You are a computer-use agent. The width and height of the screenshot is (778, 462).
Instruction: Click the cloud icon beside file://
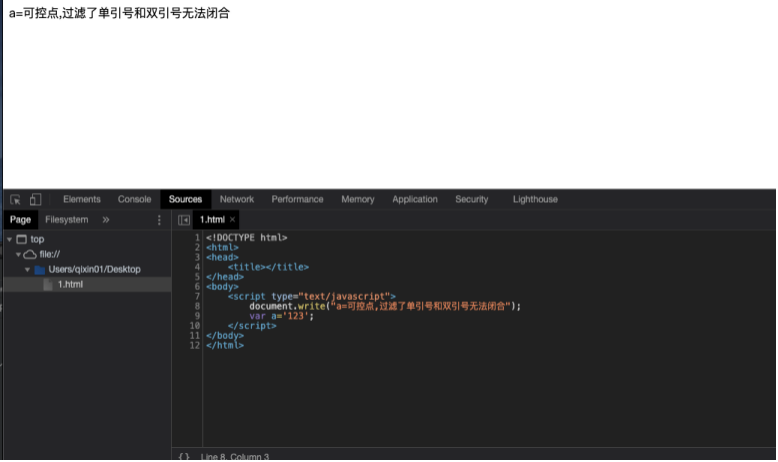pos(30,255)
